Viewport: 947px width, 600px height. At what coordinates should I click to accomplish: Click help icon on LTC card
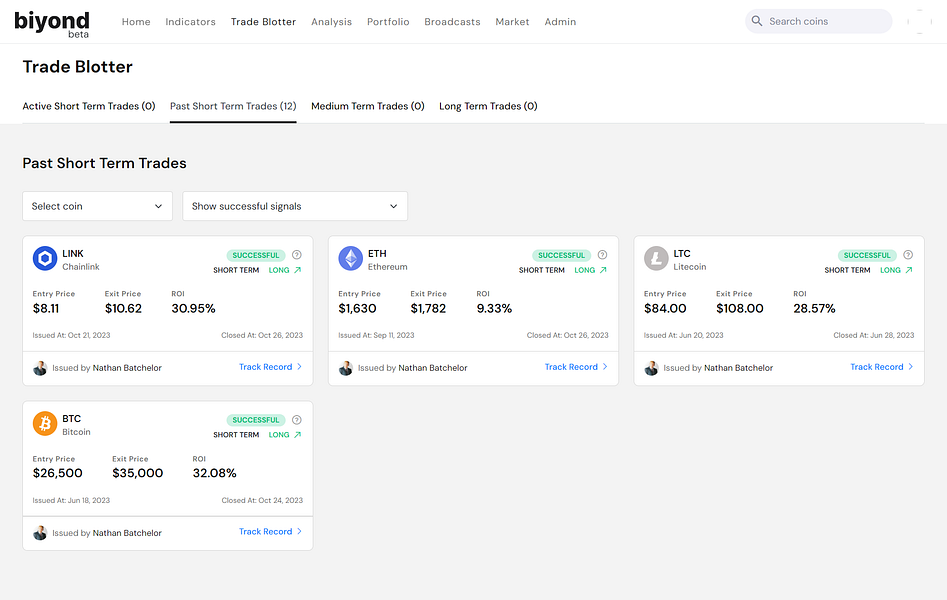[x=908, y=255]
